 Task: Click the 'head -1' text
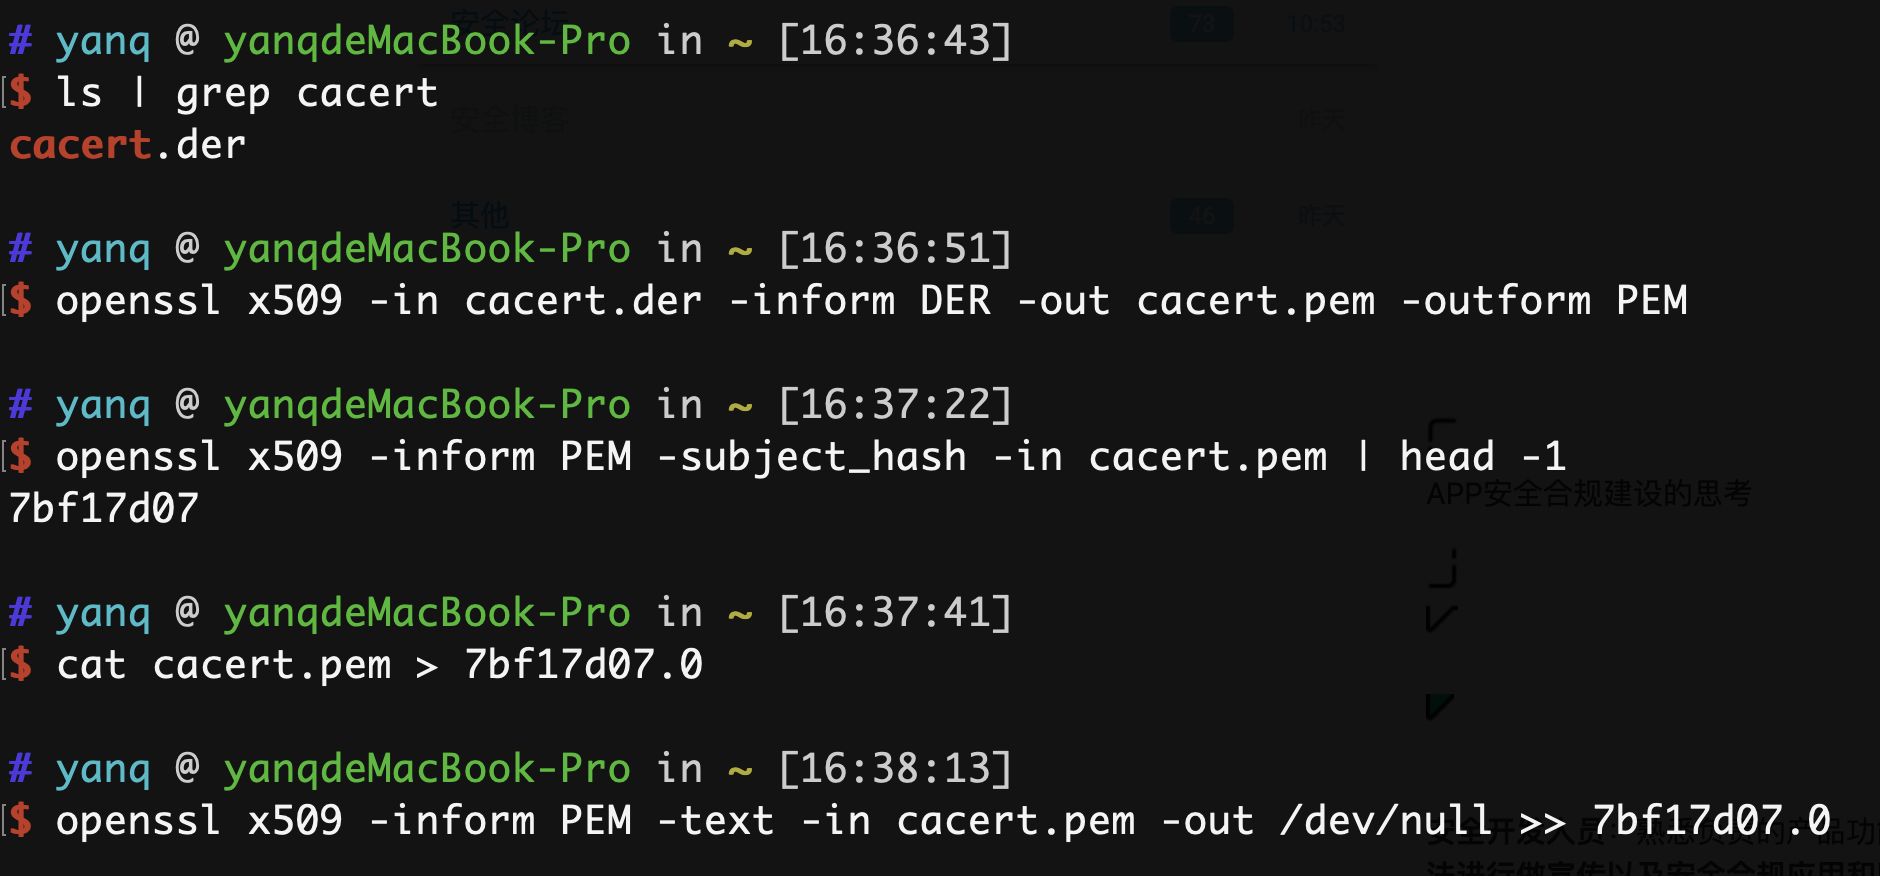point(1482,457)
